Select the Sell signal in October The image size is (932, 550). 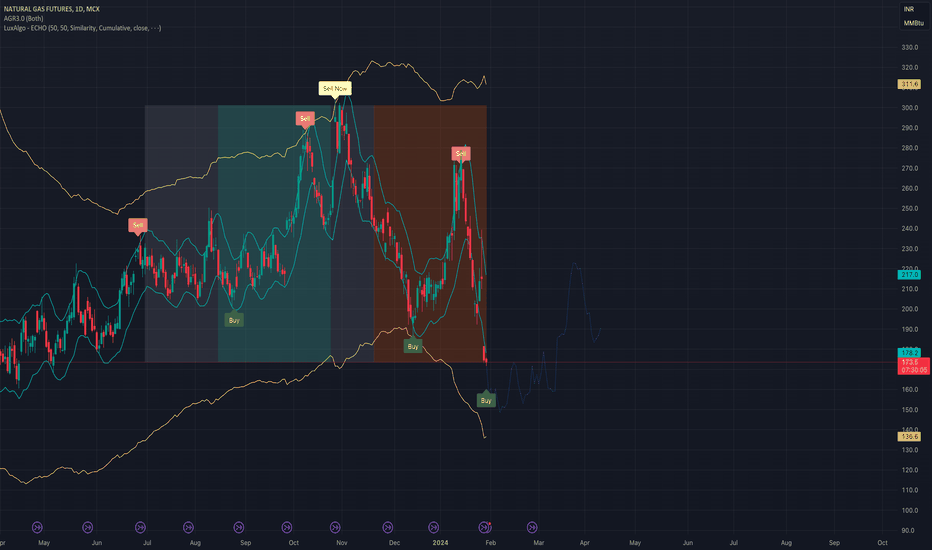click(305, 119)
